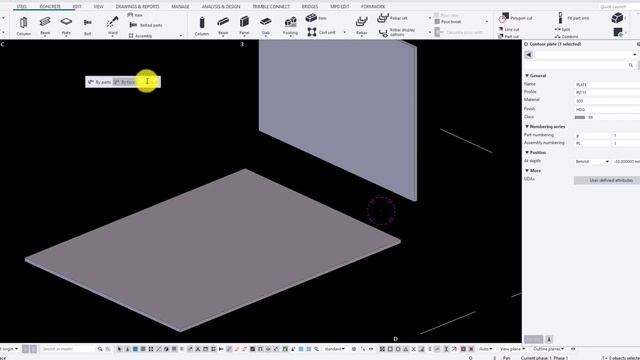This screenshot has width=640, height=360.
Task: Click the Fit part end tool
Action: [x=573, y=18]
